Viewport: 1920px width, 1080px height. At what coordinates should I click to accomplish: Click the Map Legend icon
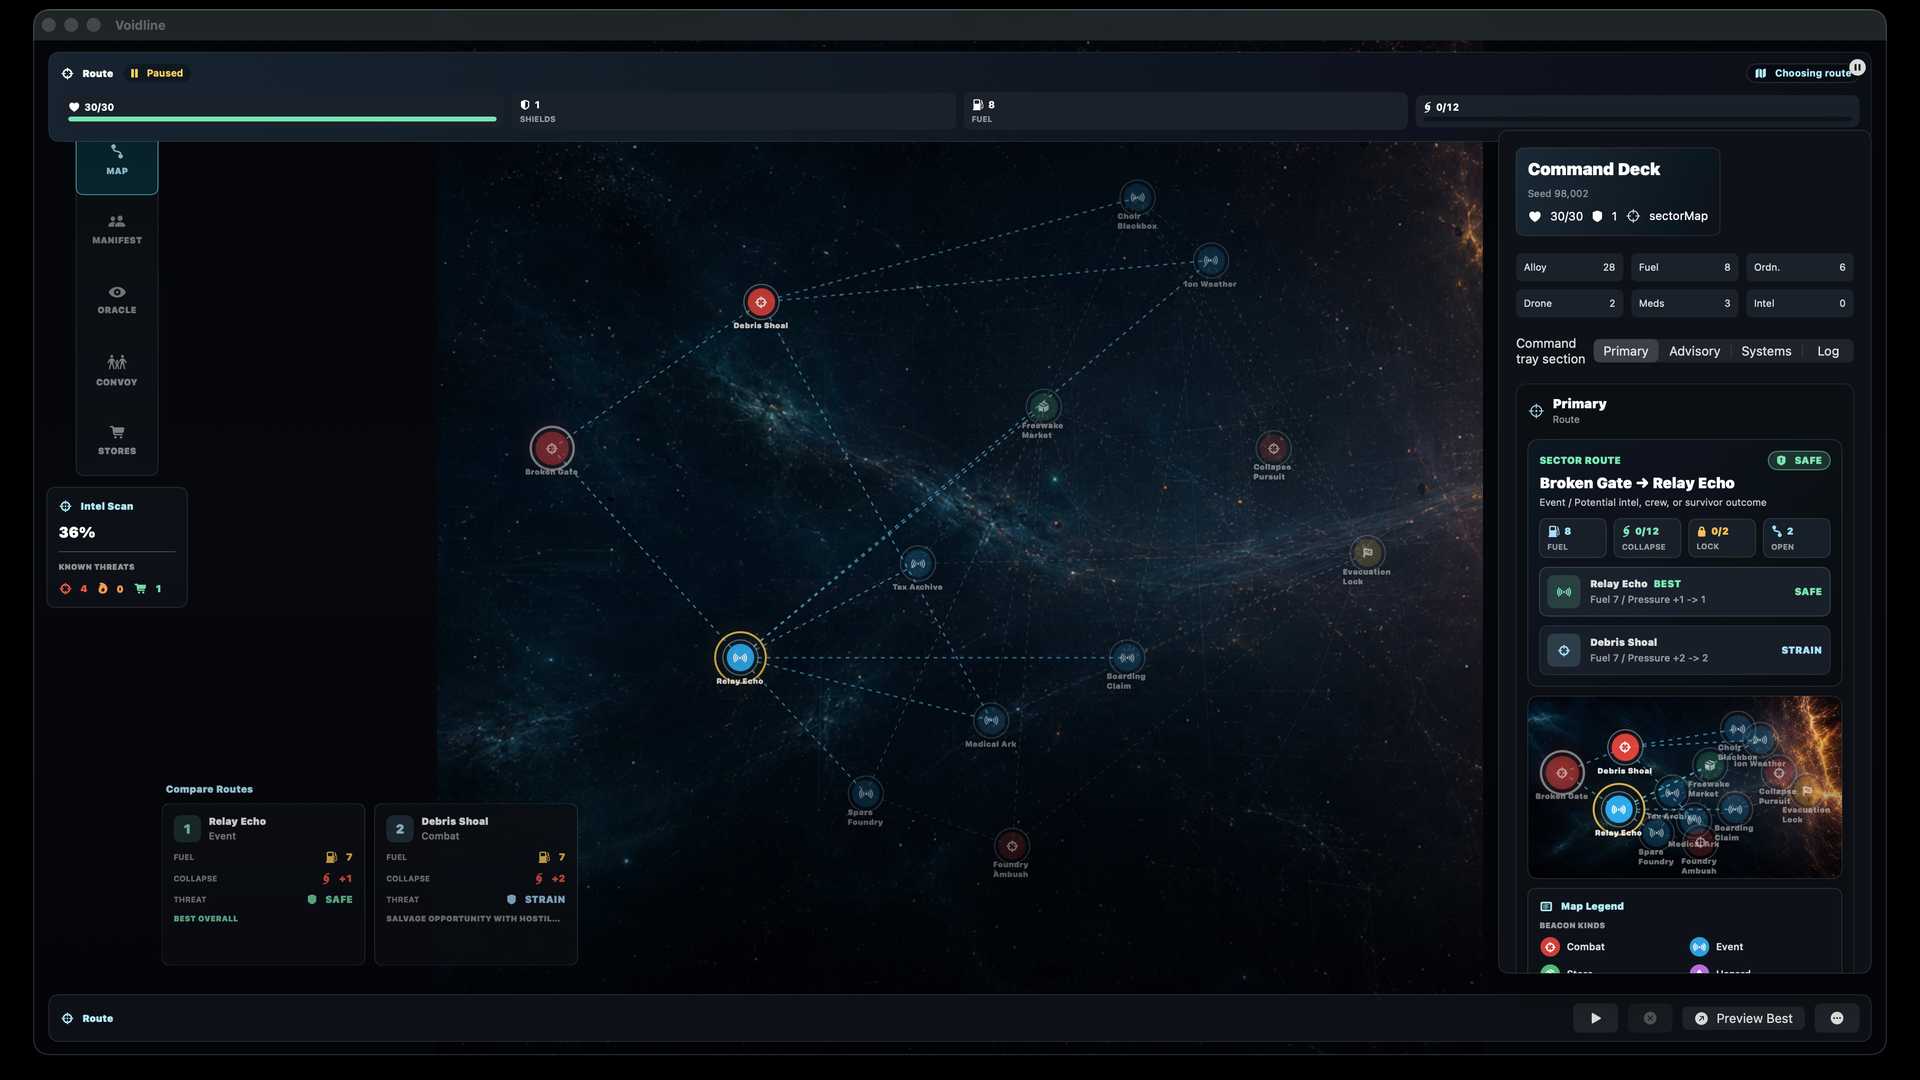[x=1546, y=906]
